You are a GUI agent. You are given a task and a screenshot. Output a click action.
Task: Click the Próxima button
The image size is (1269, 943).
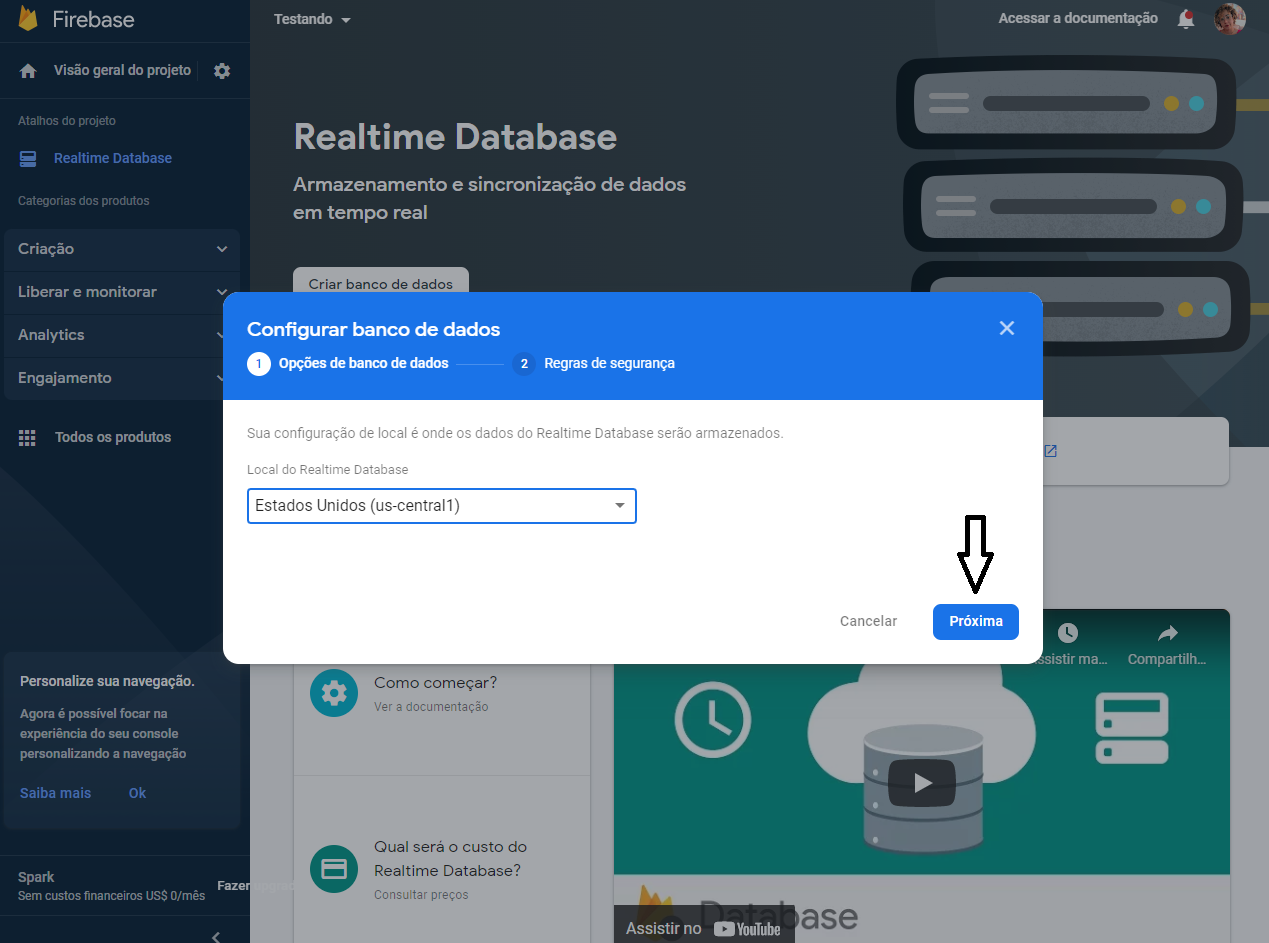point(976,621)
